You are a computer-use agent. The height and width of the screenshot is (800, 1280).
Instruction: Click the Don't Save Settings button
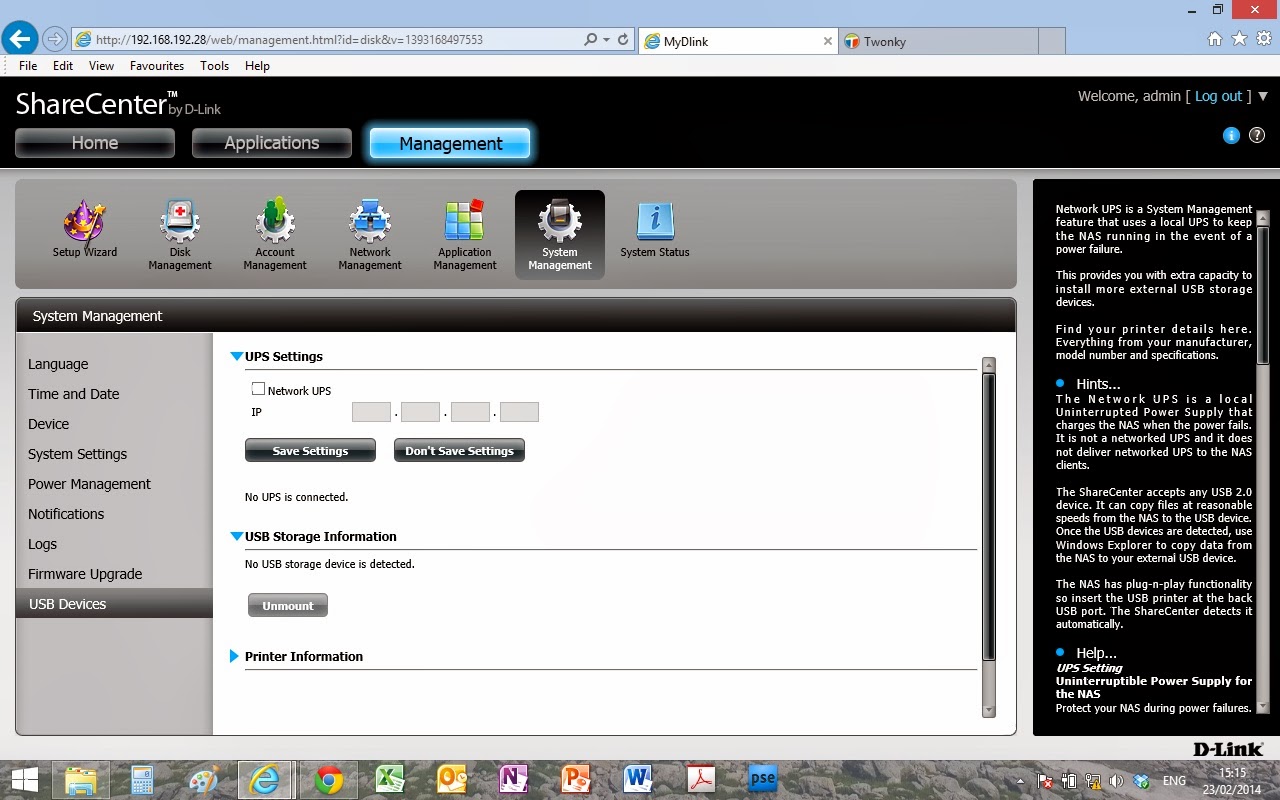pyautogui.click(x=459, y=451)
